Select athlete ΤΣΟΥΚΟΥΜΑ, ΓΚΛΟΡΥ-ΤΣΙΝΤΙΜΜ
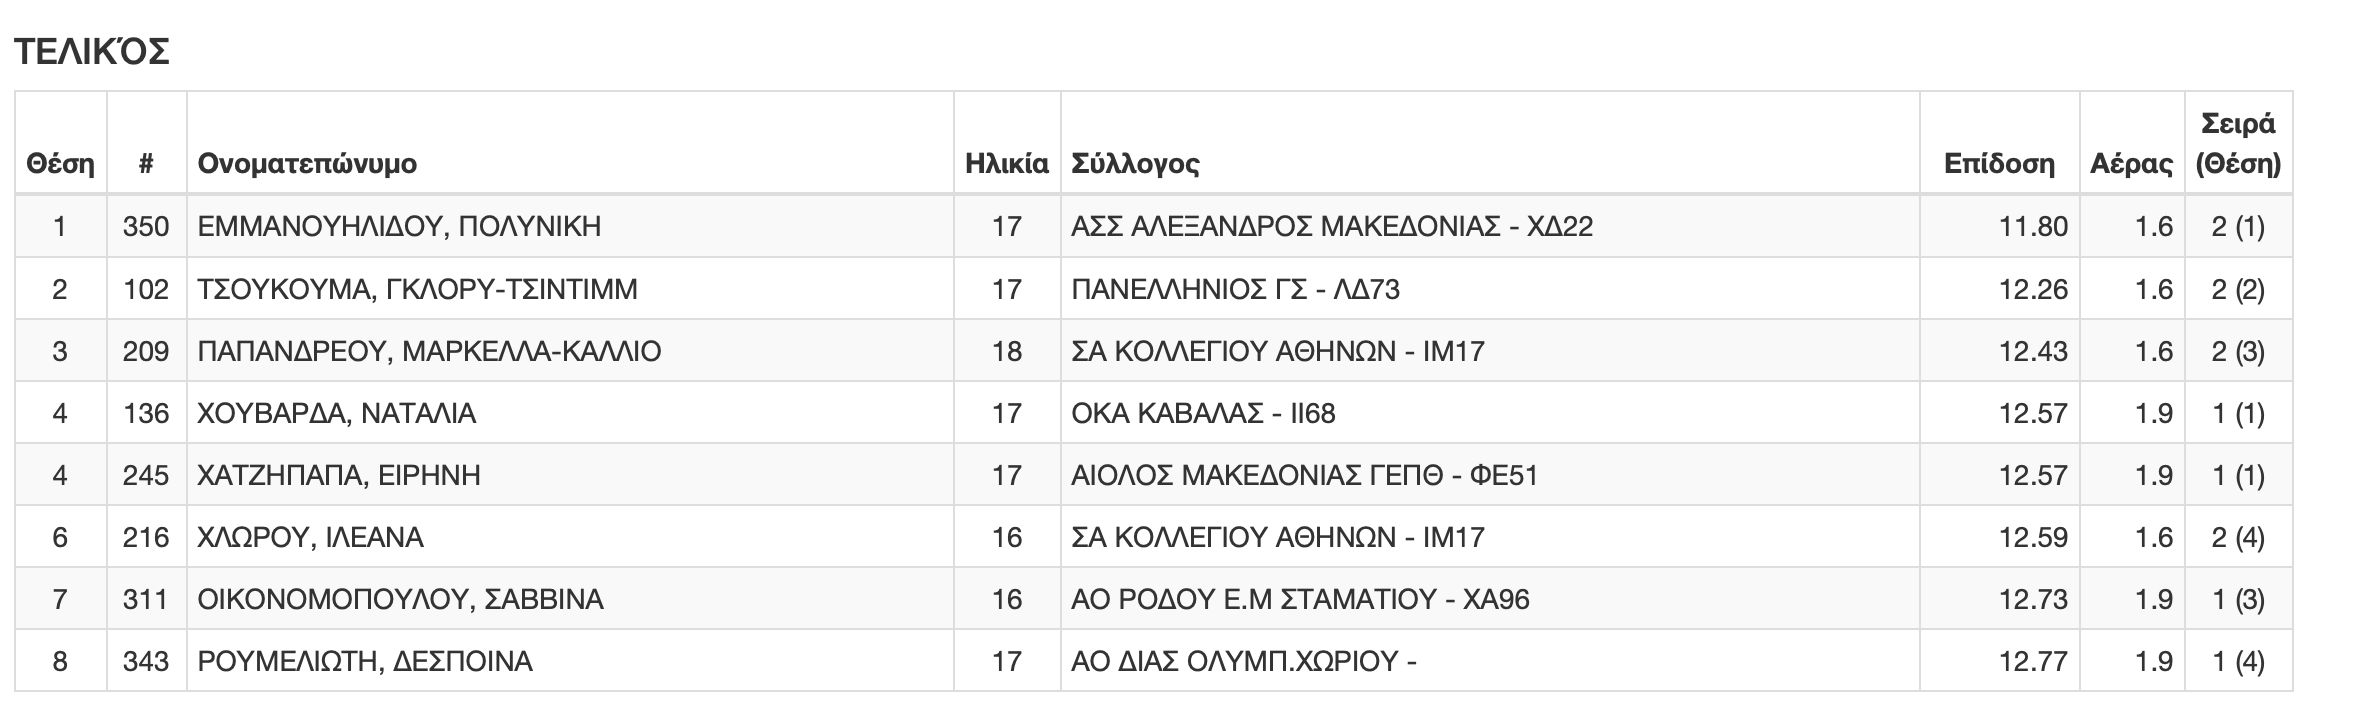 417,289
